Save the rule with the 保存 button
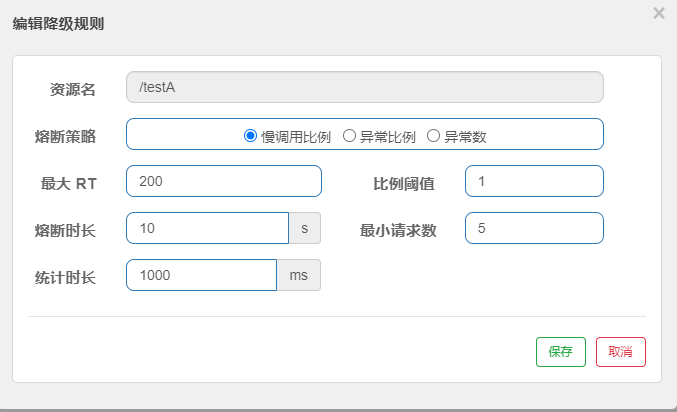This screenshot has height=412, width=677. tap(560, 352)
